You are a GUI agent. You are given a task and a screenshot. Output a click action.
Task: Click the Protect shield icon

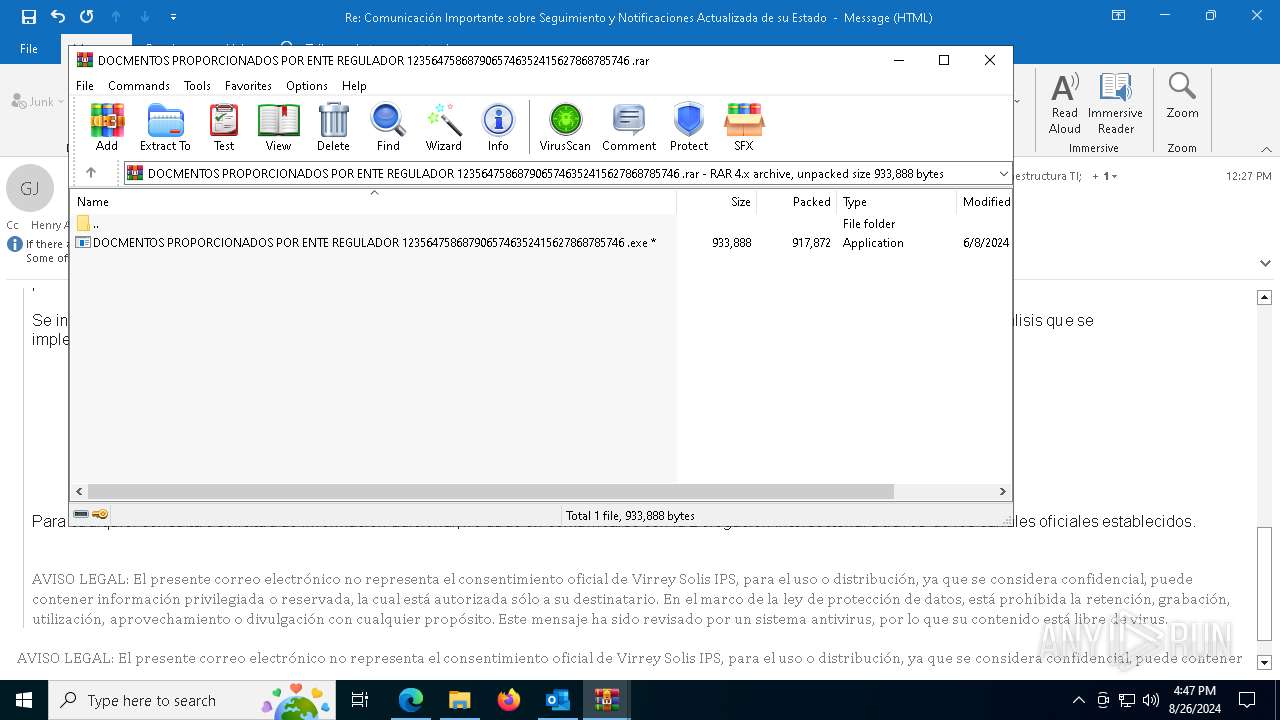coord(689,127)
